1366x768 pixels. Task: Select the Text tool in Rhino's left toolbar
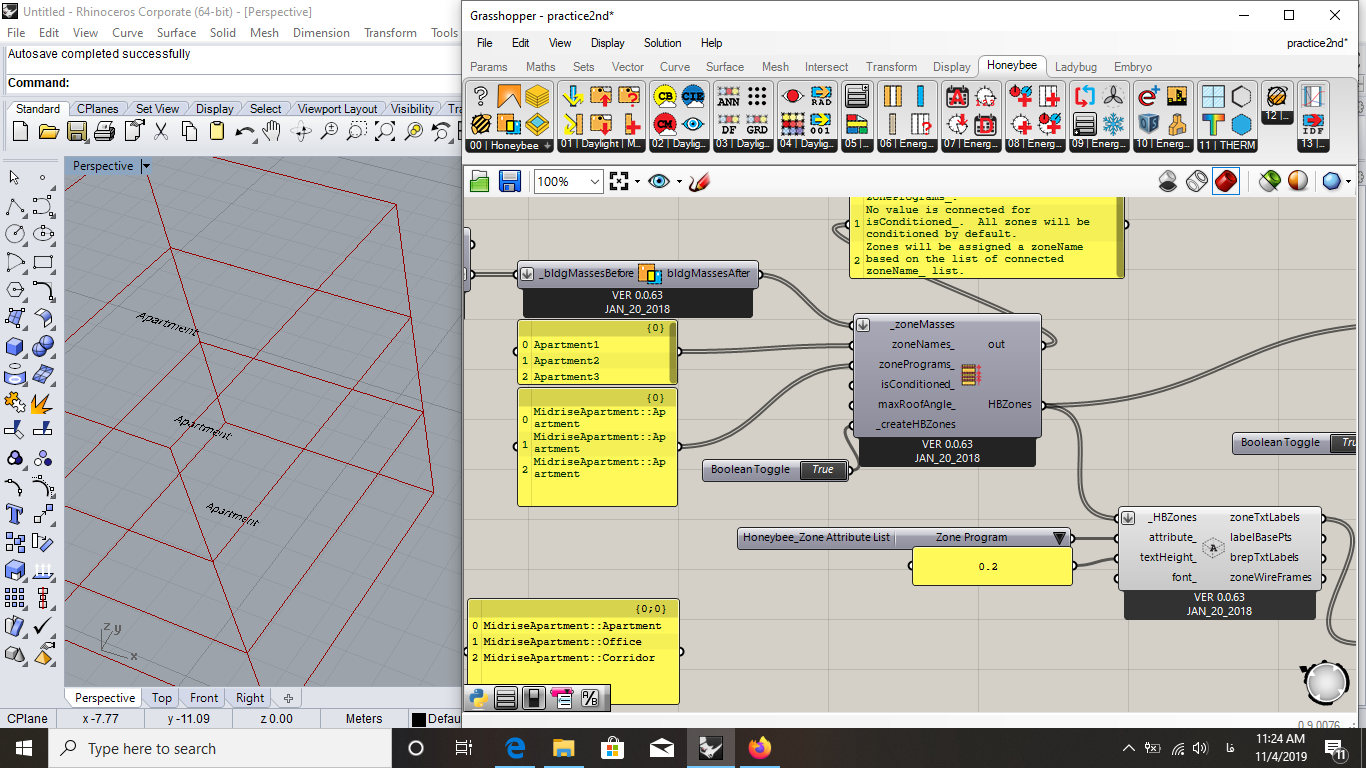15,514
